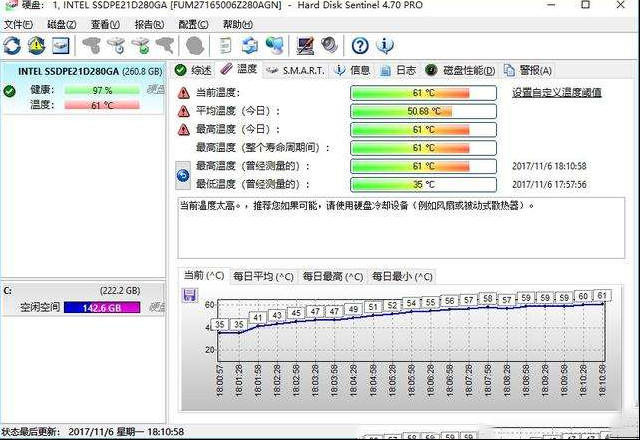
Task: Select the 每日最小 (^C) graph tab
Action: (402, 277)
